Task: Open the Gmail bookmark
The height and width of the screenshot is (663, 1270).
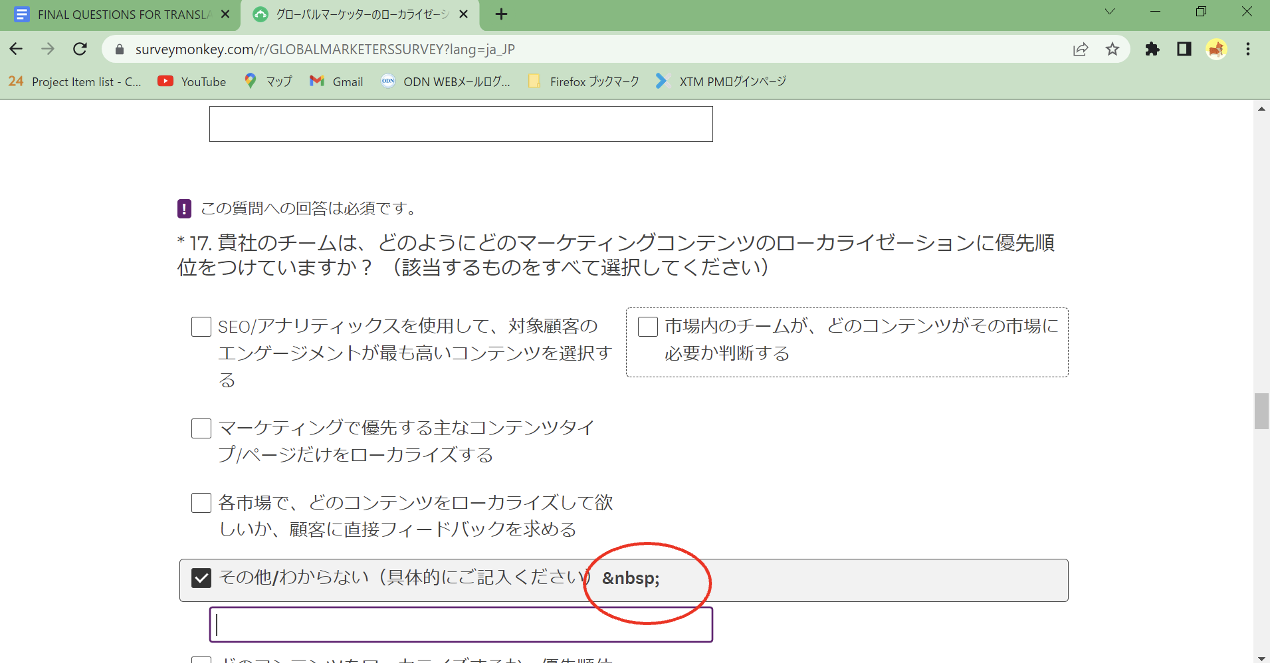Action: click(x=336, y=81)
